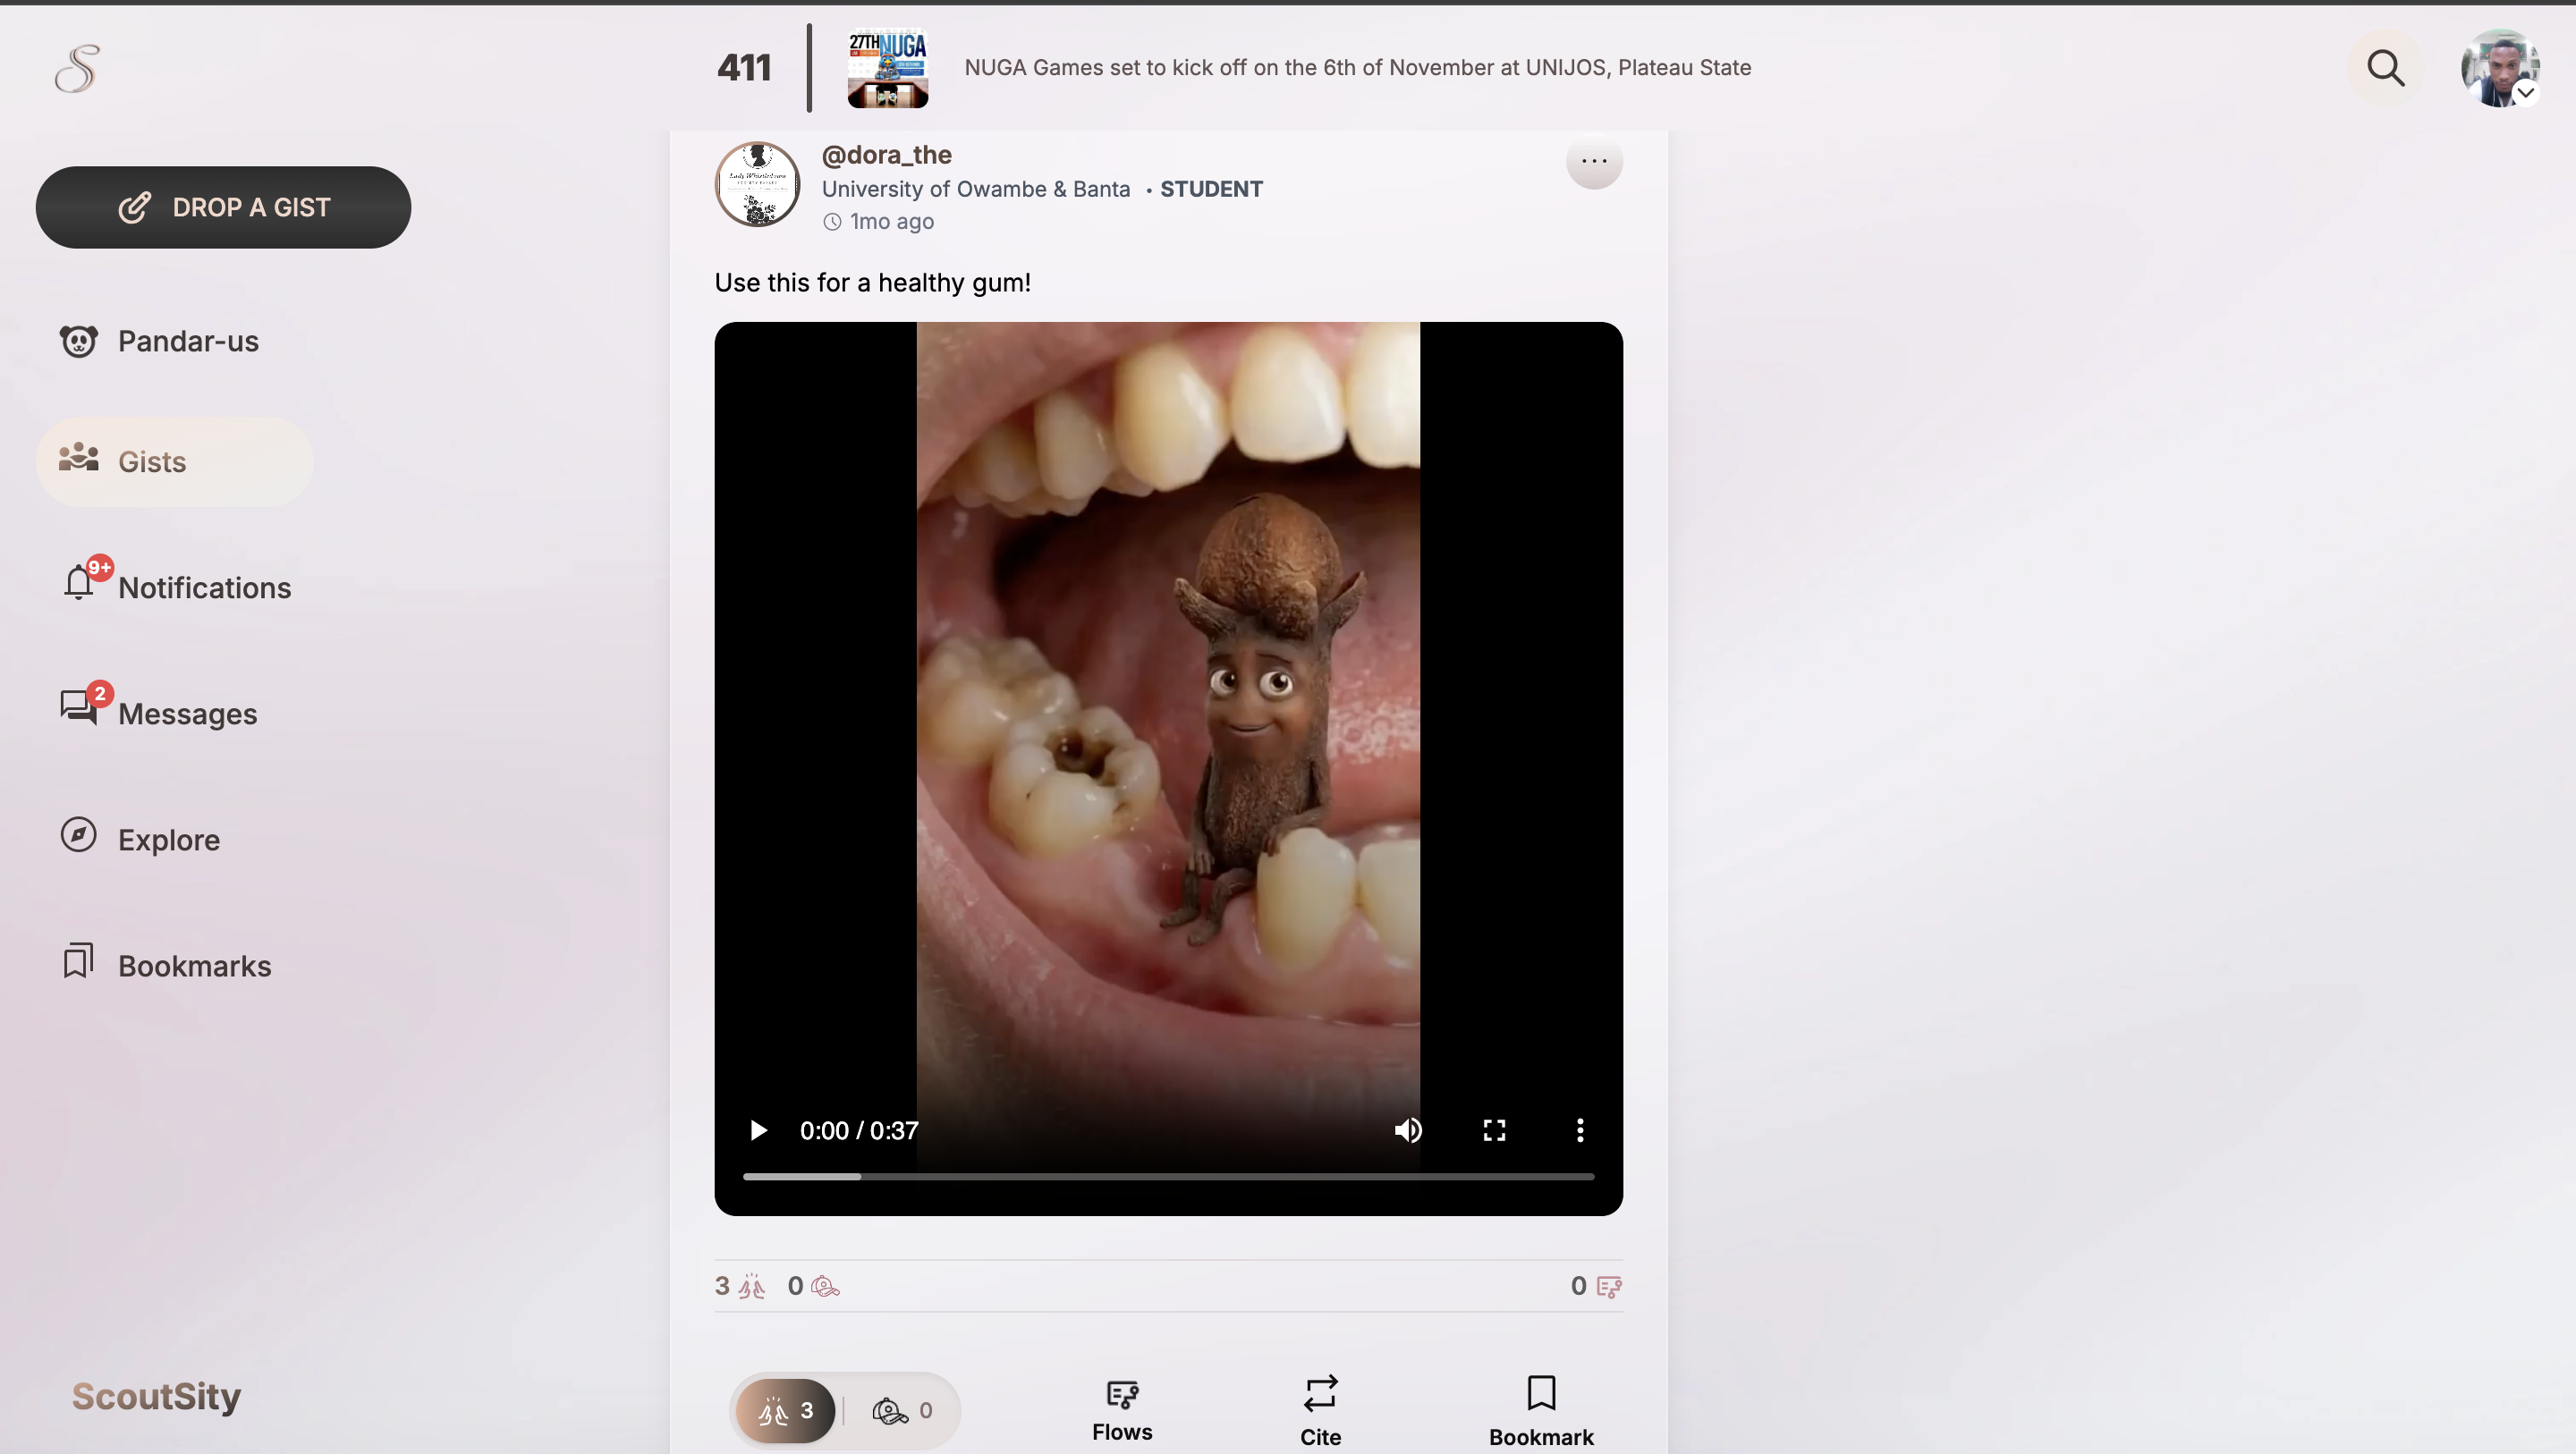View dora_the's profile picture
The width and height of the screenshot is (2576, 1454).
tap(757, 184)
